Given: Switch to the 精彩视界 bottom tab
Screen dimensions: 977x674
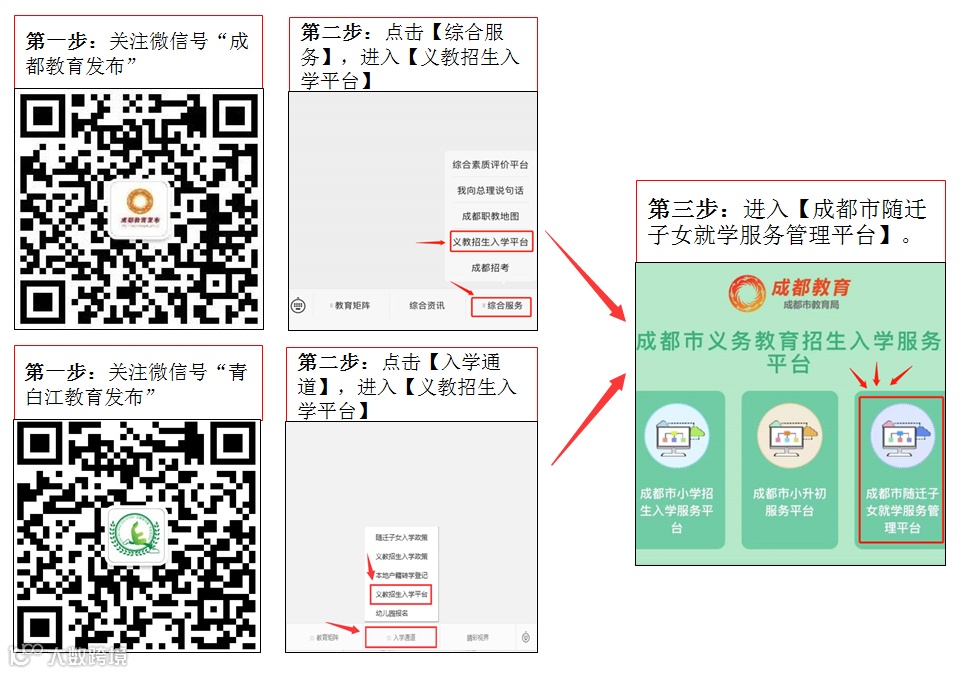Looking at the screenshot, I should 478,637.
